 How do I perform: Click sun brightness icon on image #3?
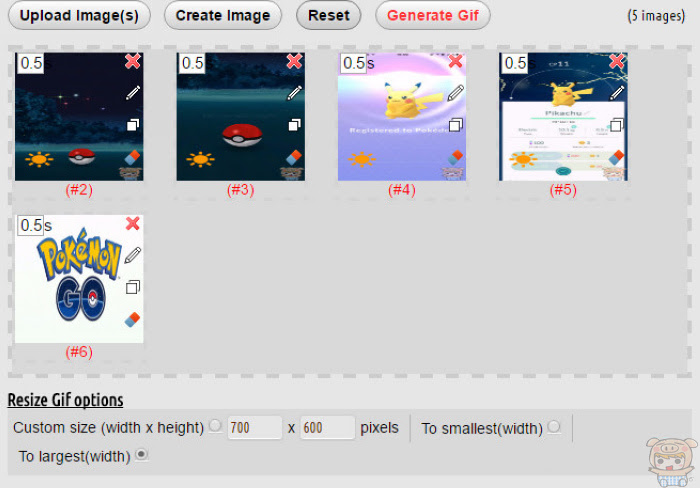point(200,159)
